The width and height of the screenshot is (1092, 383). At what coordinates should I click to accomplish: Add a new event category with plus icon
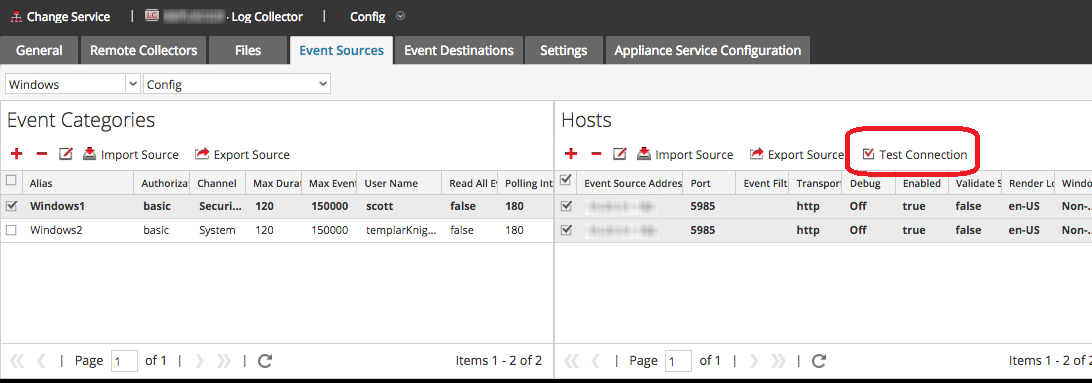coord(17,154)
